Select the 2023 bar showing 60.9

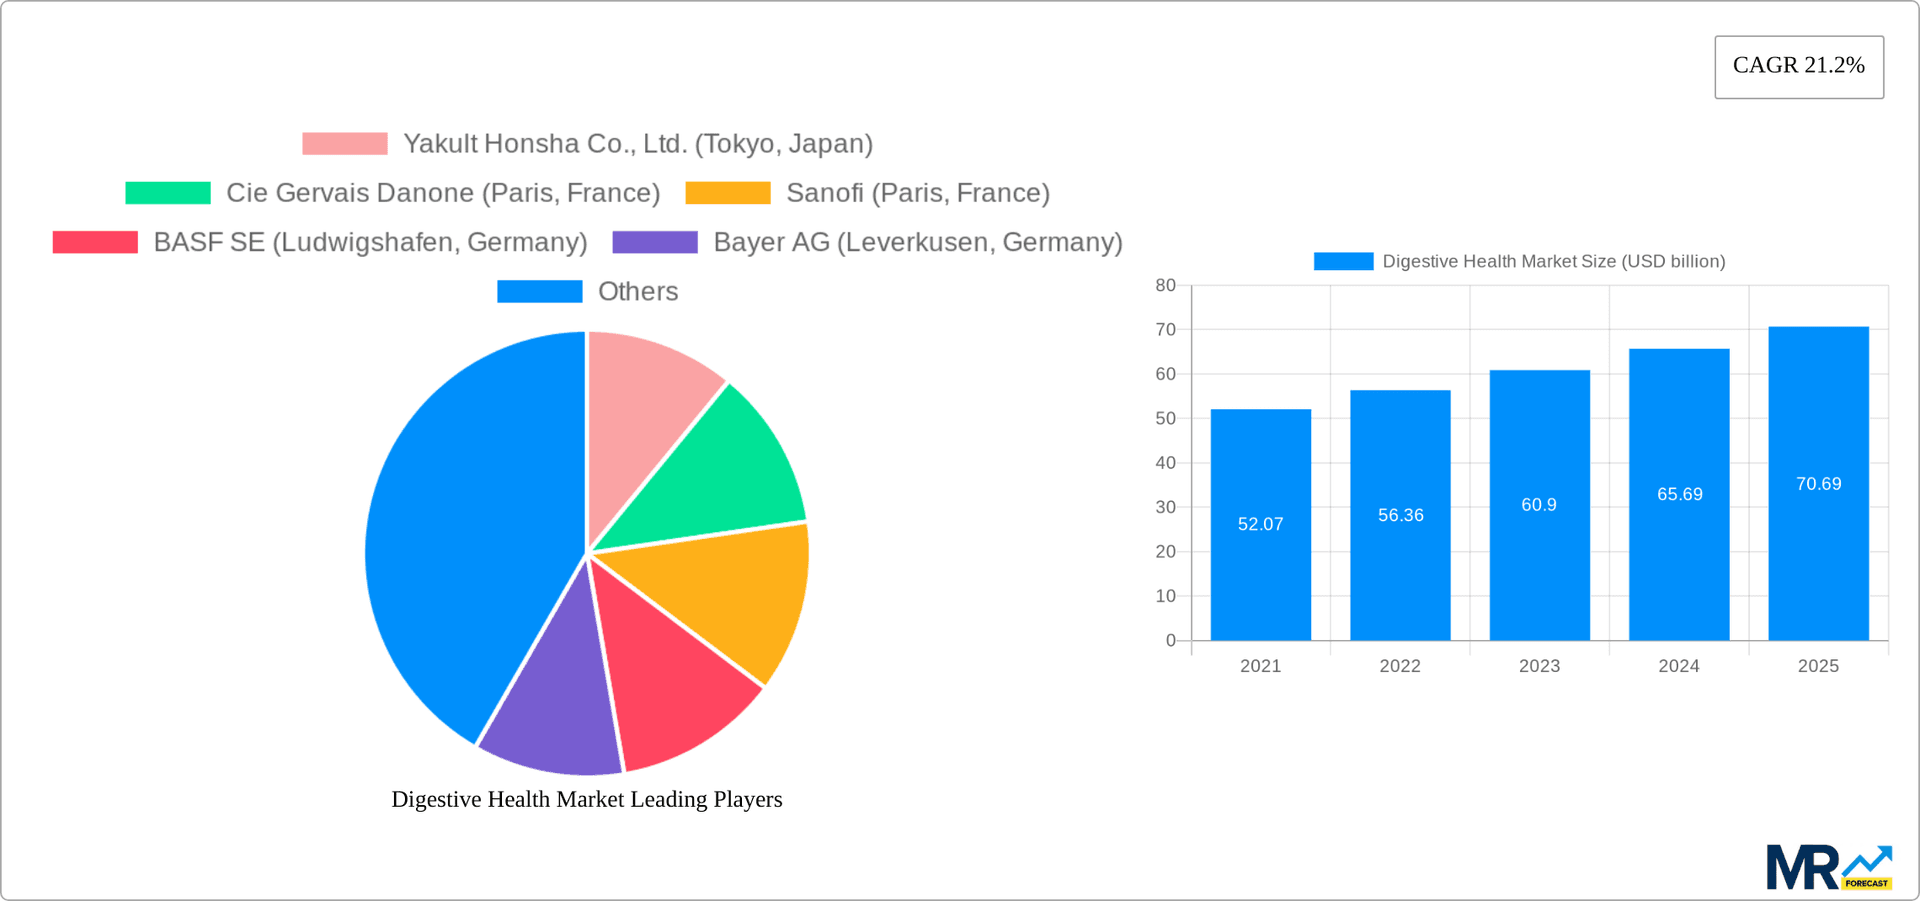1539,505
